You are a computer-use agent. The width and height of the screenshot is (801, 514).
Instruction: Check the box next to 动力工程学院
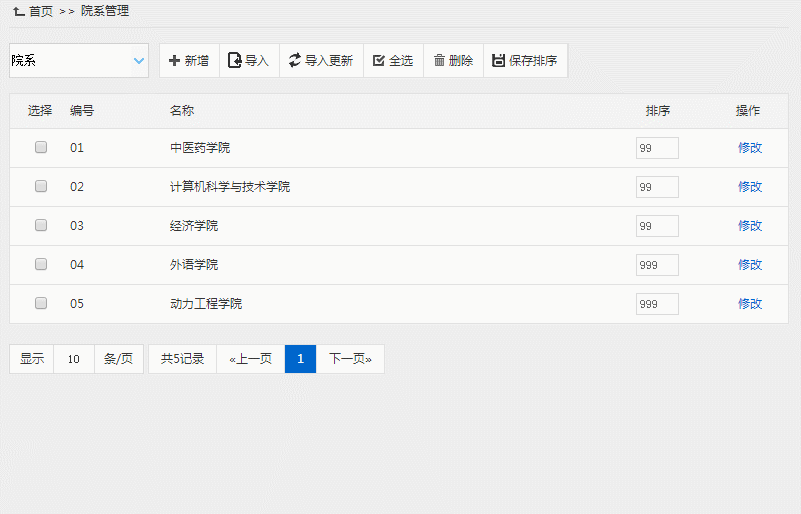(41, 303)
